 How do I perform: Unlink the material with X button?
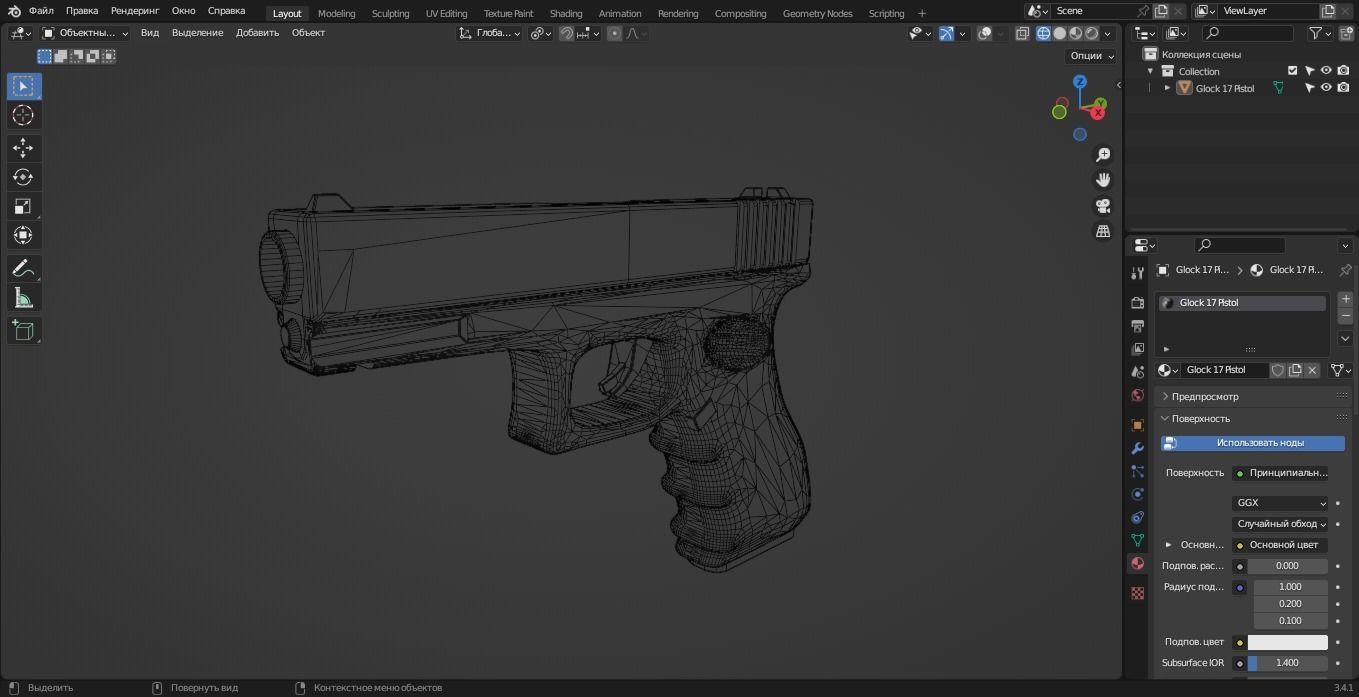(x=1312, y=370)
